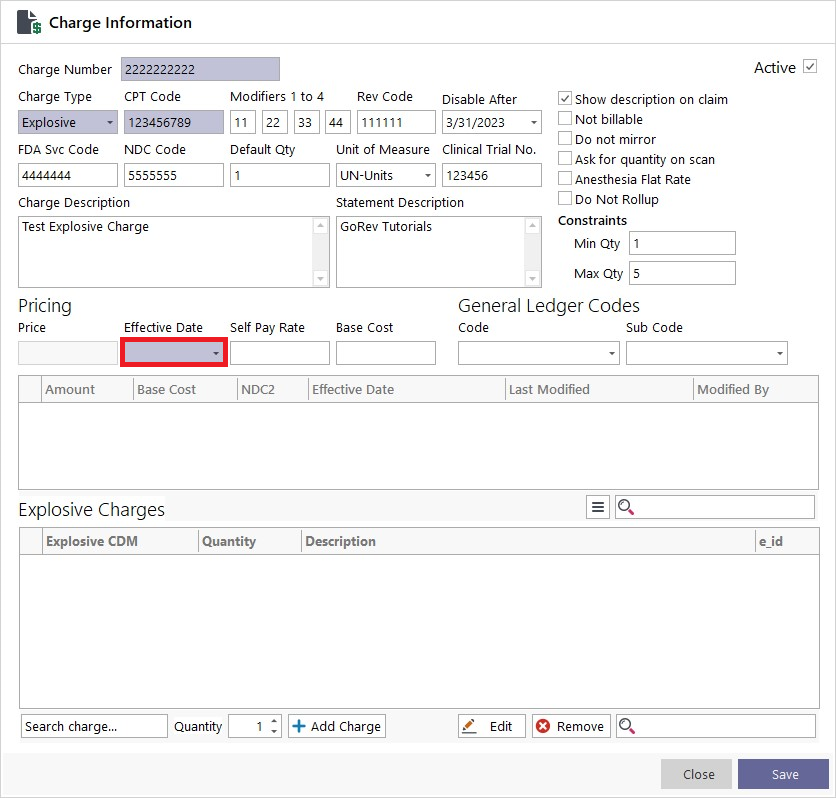Screen dimensions: 836x798
Task: Click the NDC Code field
Action: [174, 175]
